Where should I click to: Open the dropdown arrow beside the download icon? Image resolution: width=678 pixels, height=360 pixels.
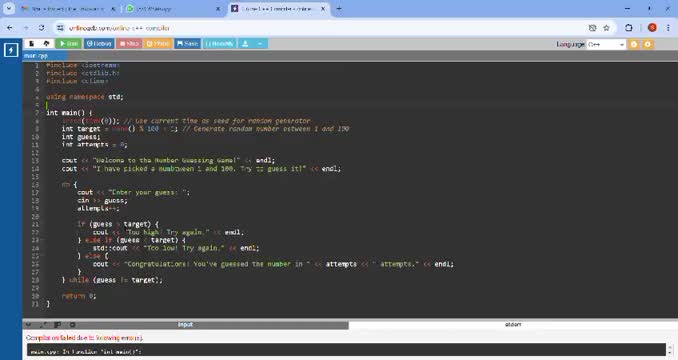pyautogui.click(x=260, y=44)
